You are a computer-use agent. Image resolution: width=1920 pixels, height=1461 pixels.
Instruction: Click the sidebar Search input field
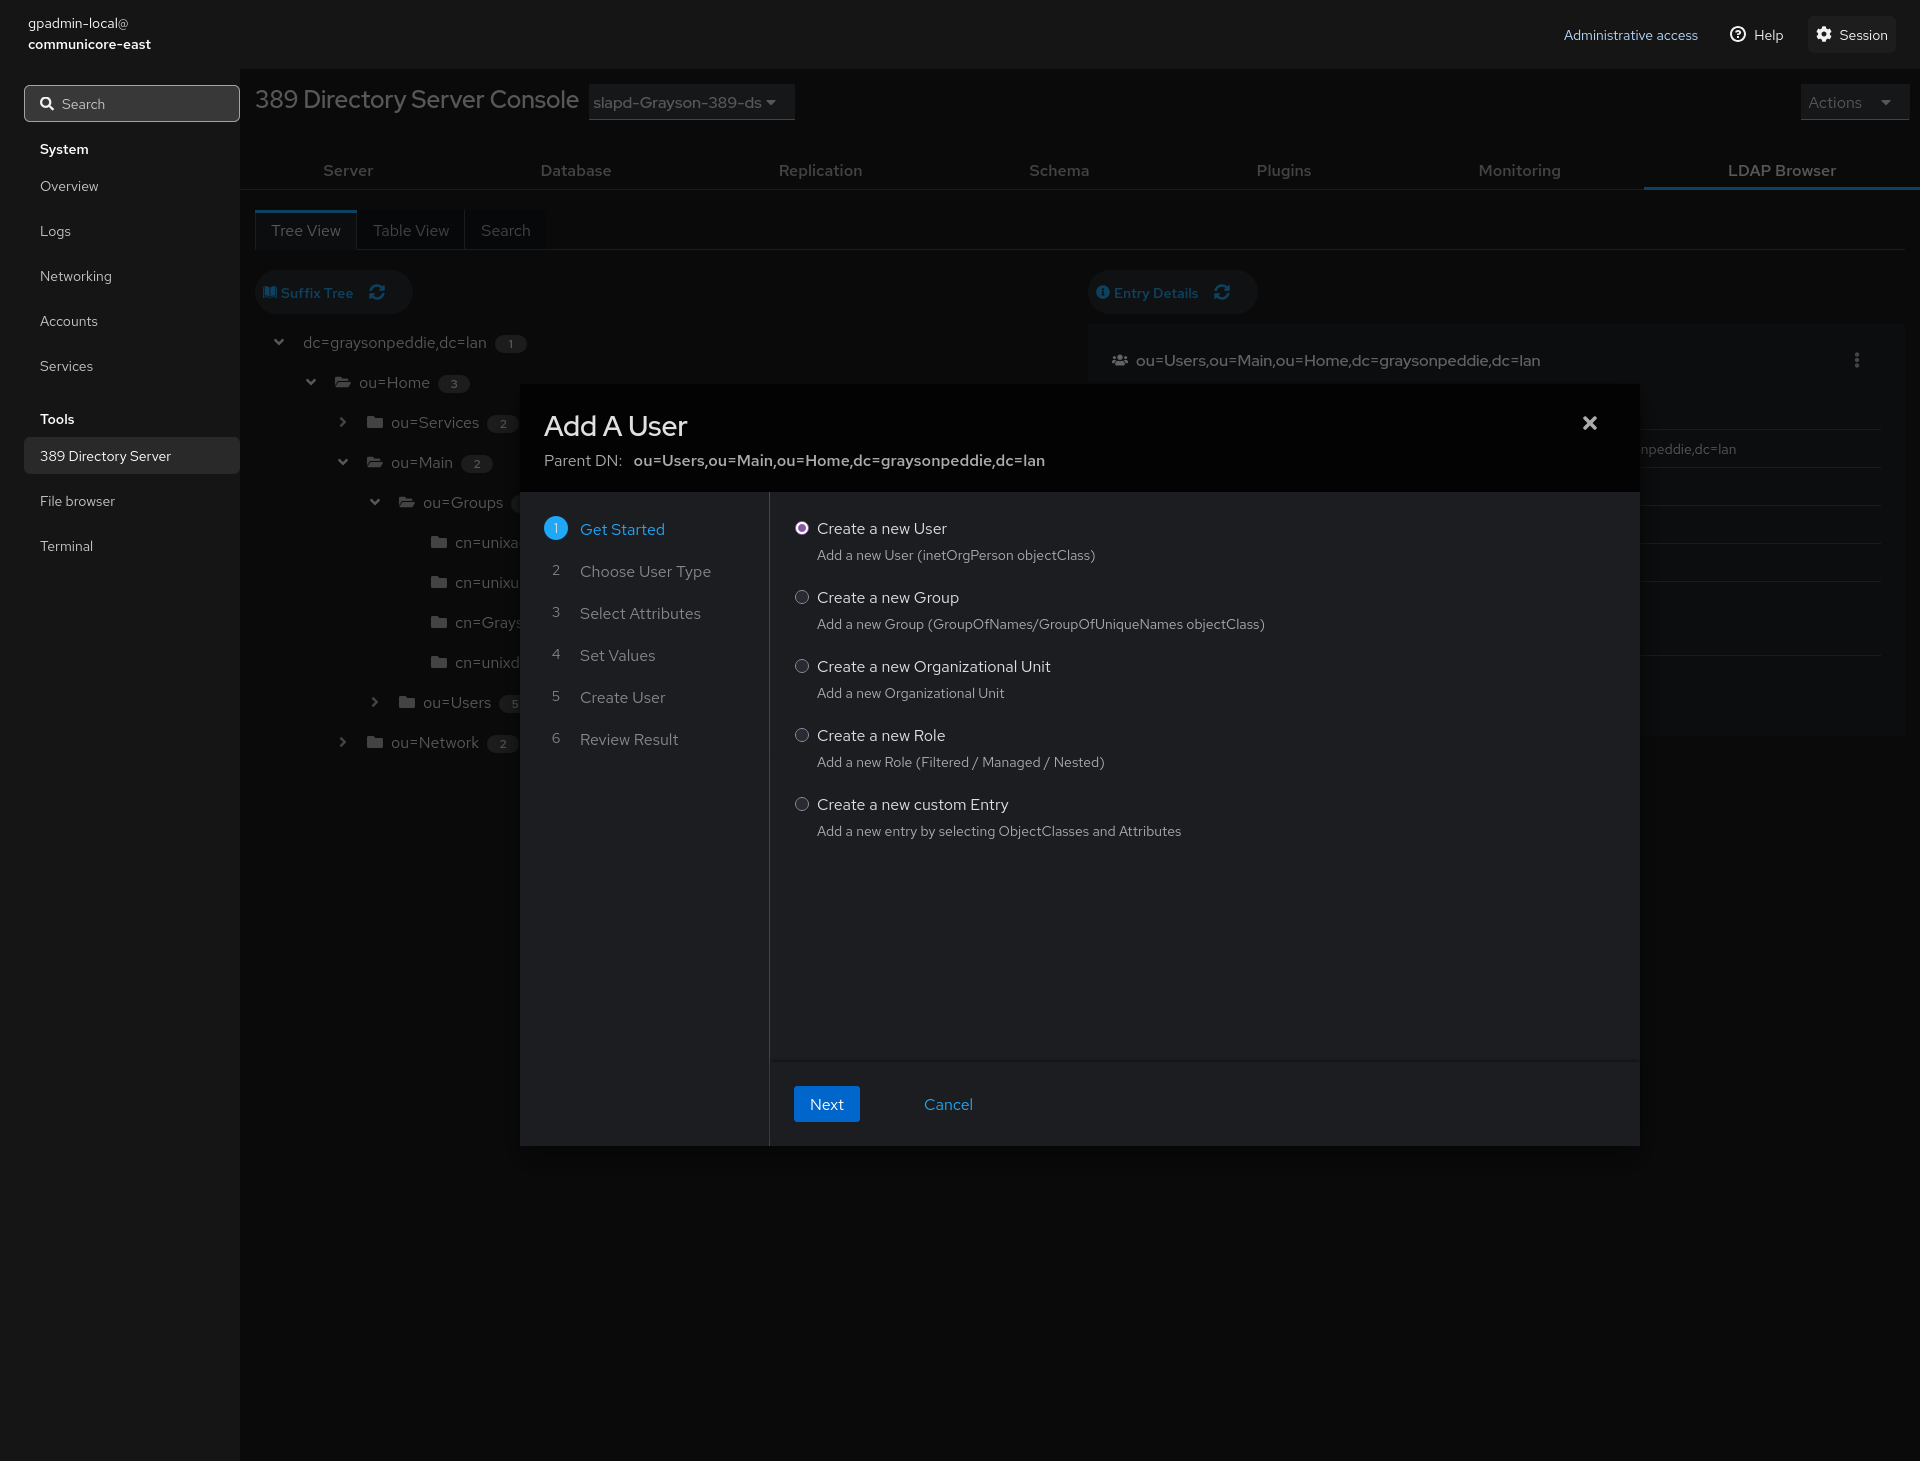coord(132,103)
